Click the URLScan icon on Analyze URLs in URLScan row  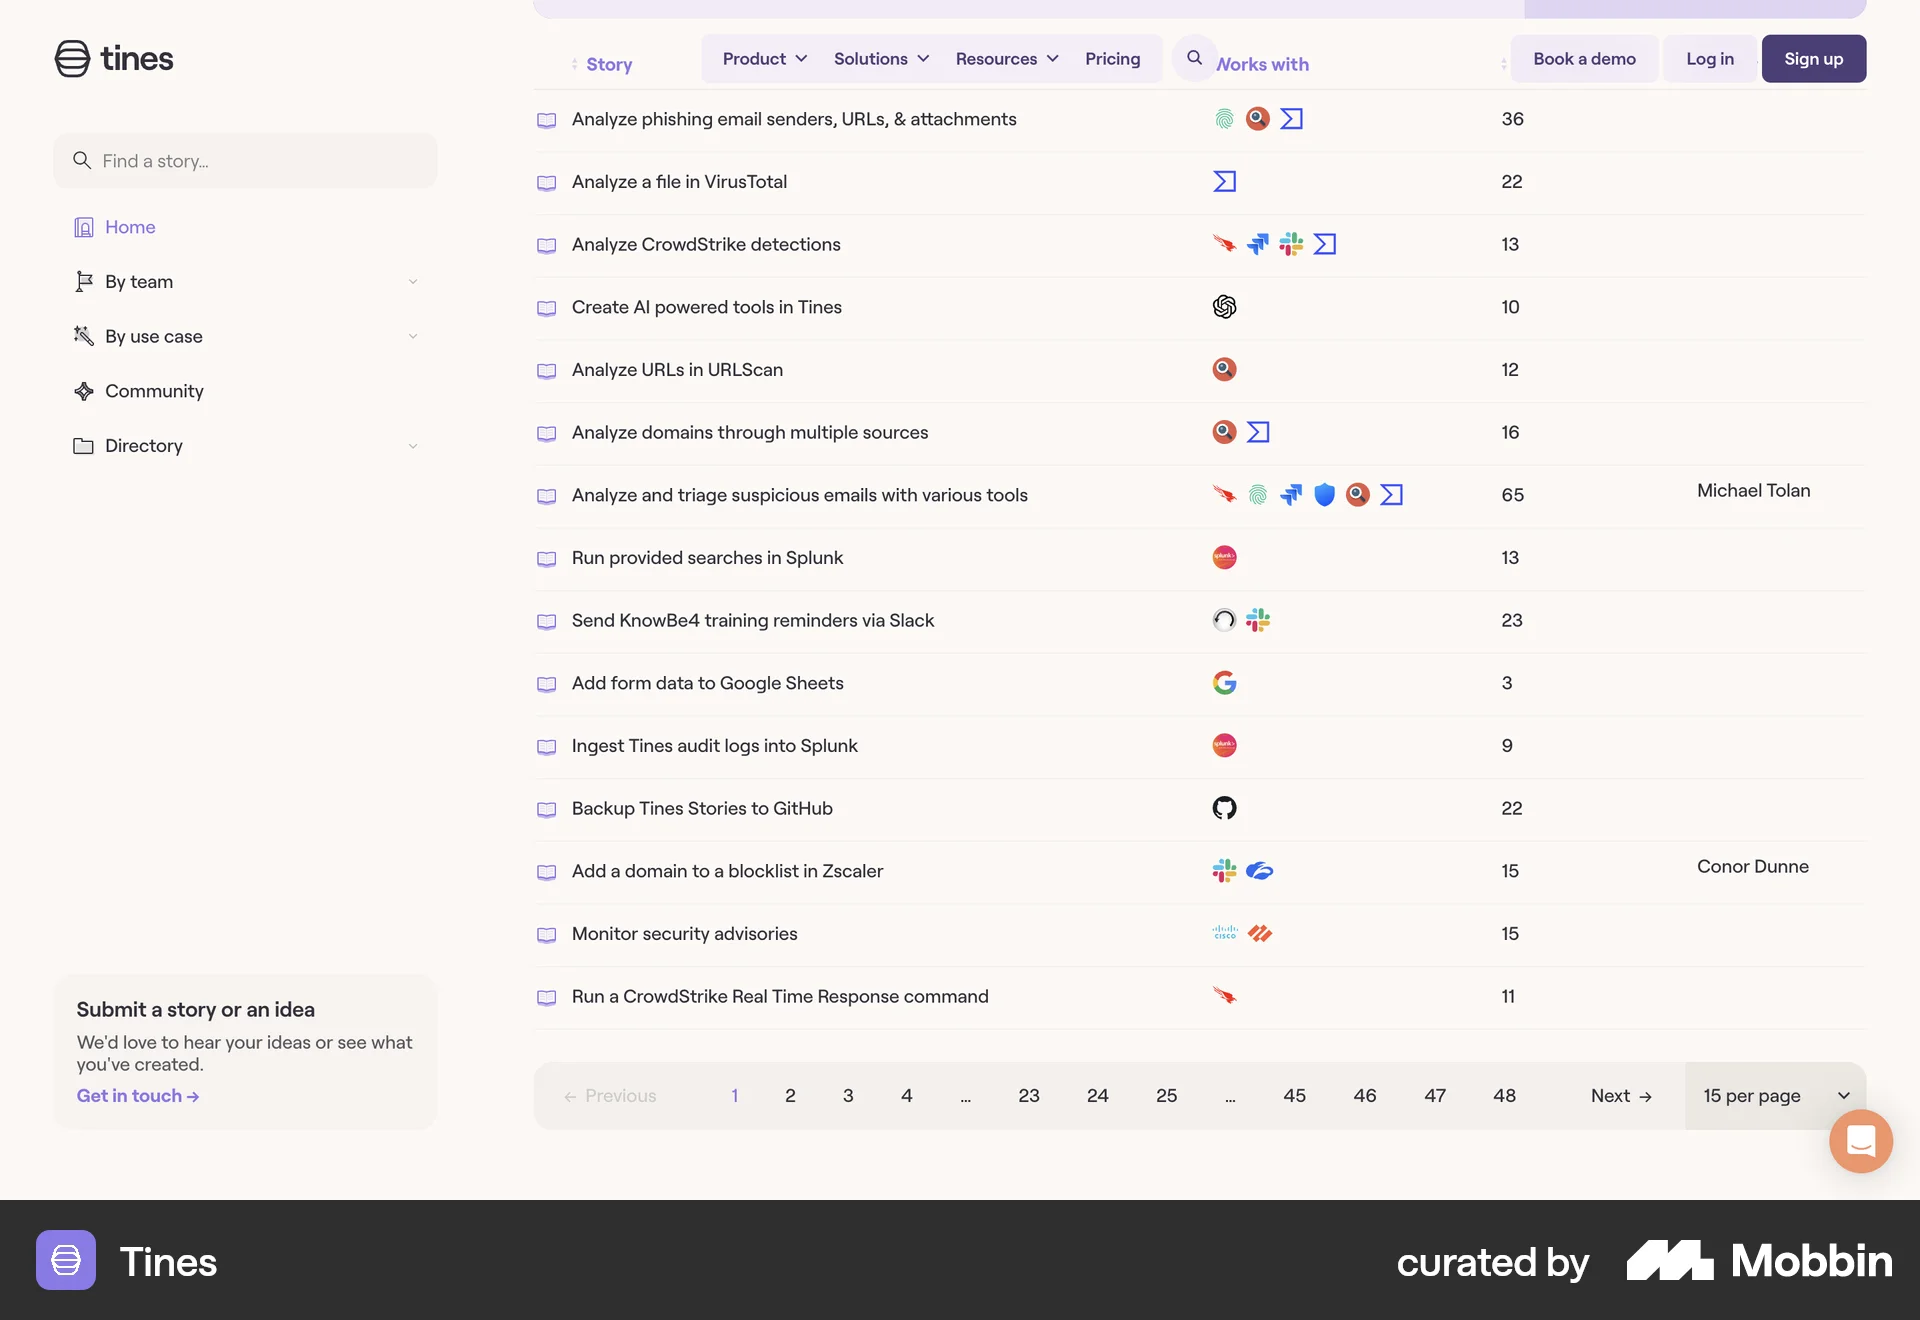[1224, 369]
